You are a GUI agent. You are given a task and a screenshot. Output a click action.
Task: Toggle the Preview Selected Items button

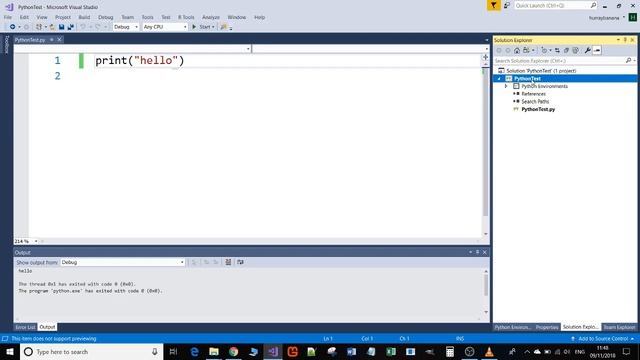pyautogui.click(x=597, y=50)
